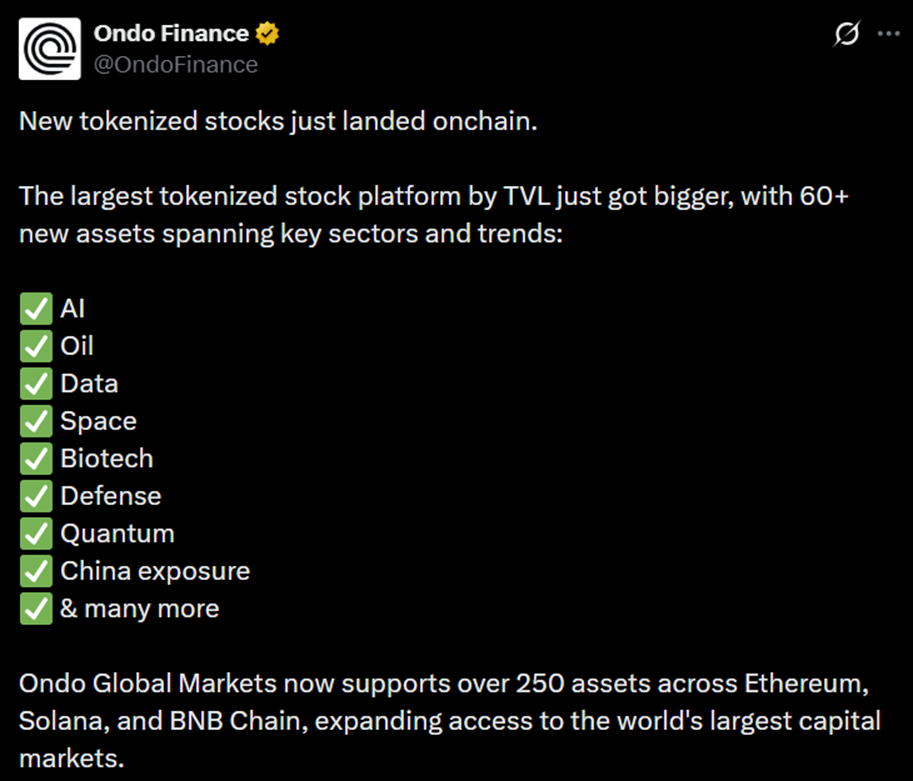Image resolution: width=913 pixels, height=781 pixels.
Task: Click the checkmark beside & many more
Action: [x=36, y=608]
